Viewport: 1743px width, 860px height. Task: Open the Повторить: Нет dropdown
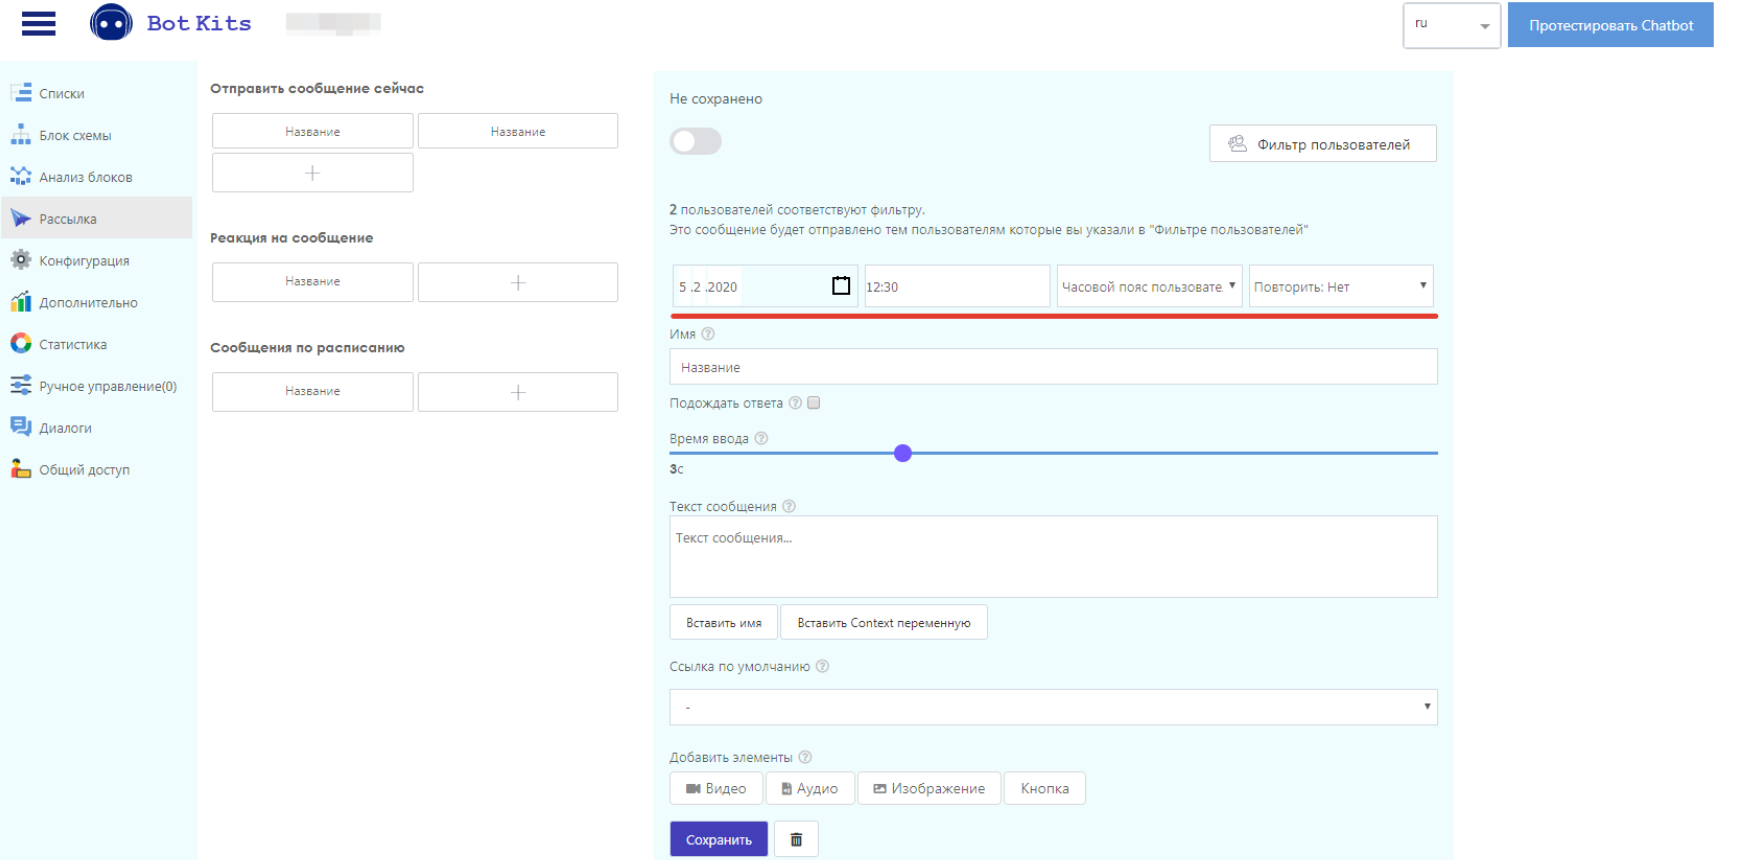(1341, 286)
